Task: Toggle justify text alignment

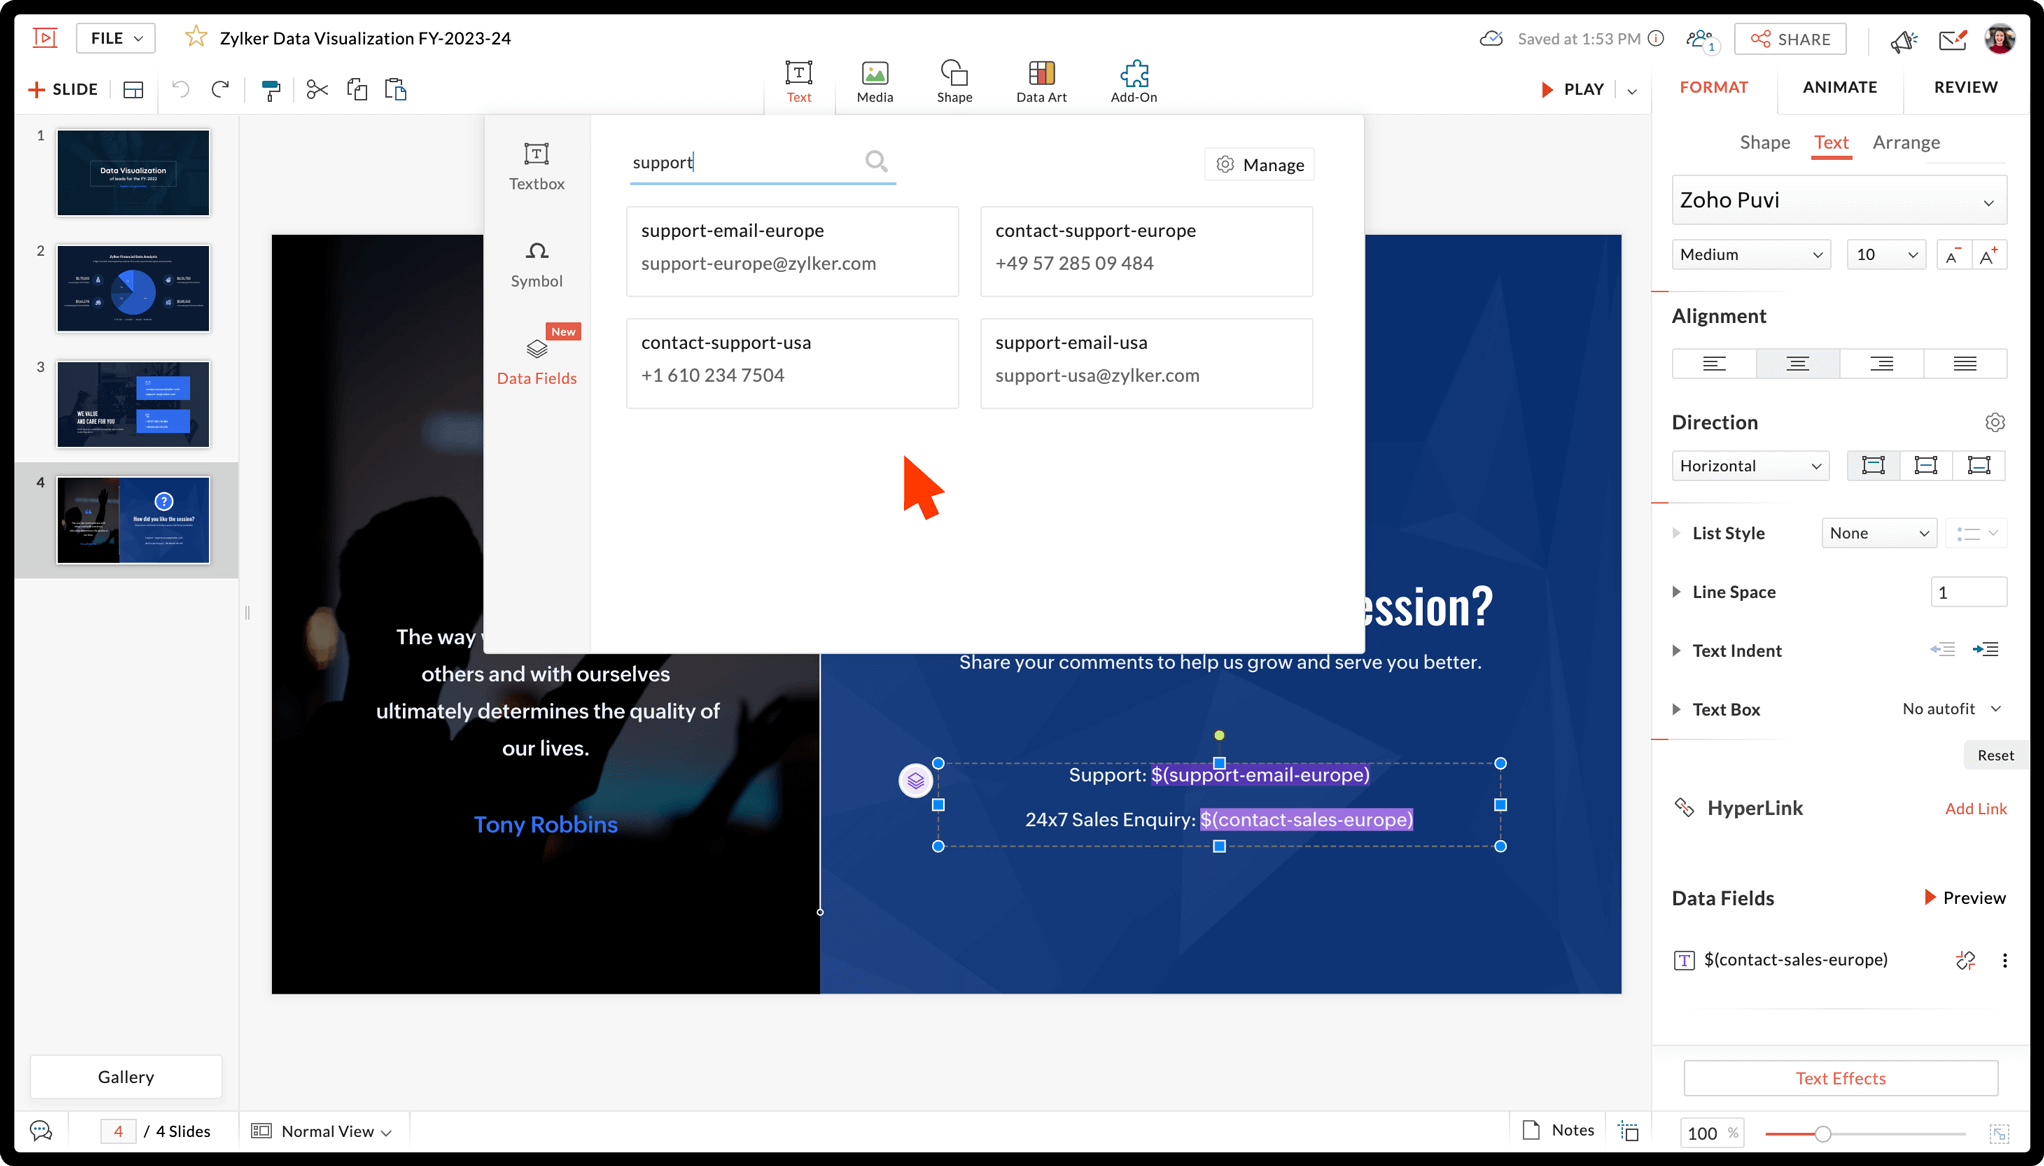Action: pos(1964,364)
